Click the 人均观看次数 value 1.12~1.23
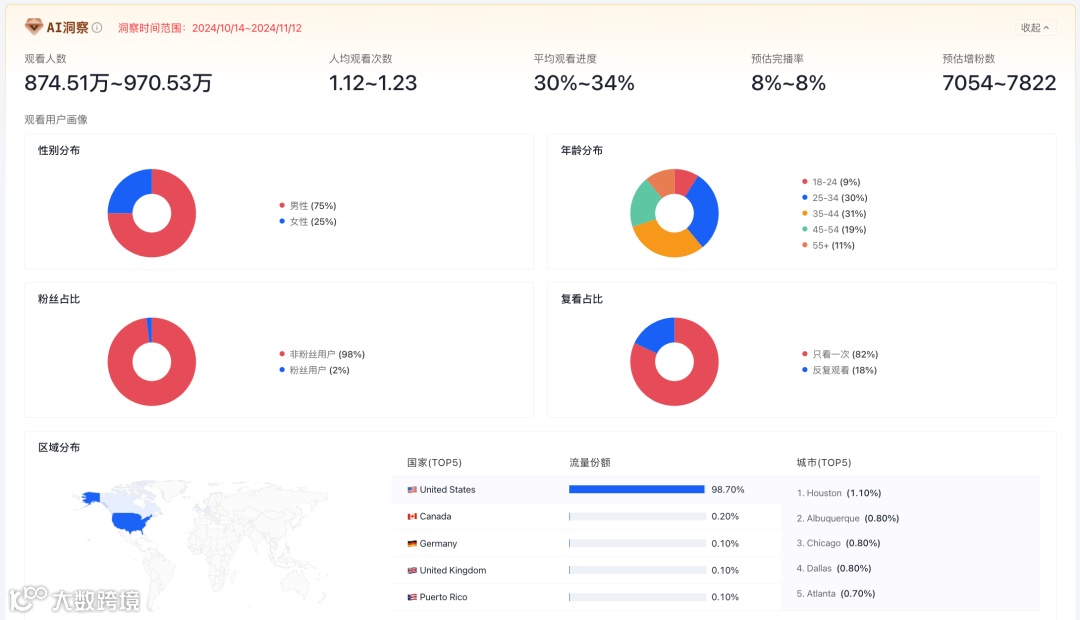Viewport: 1080px width, 620px height. pos(373,83)
